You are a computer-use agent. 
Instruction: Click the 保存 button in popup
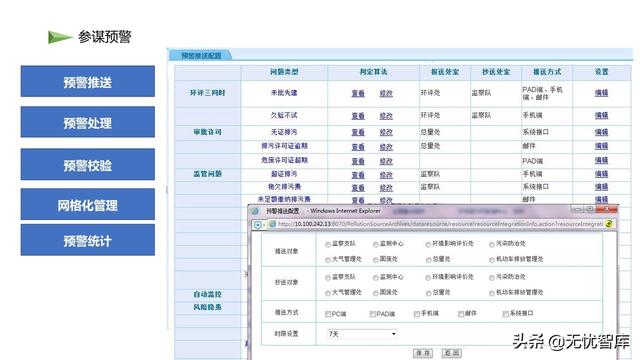click(423, 353)
